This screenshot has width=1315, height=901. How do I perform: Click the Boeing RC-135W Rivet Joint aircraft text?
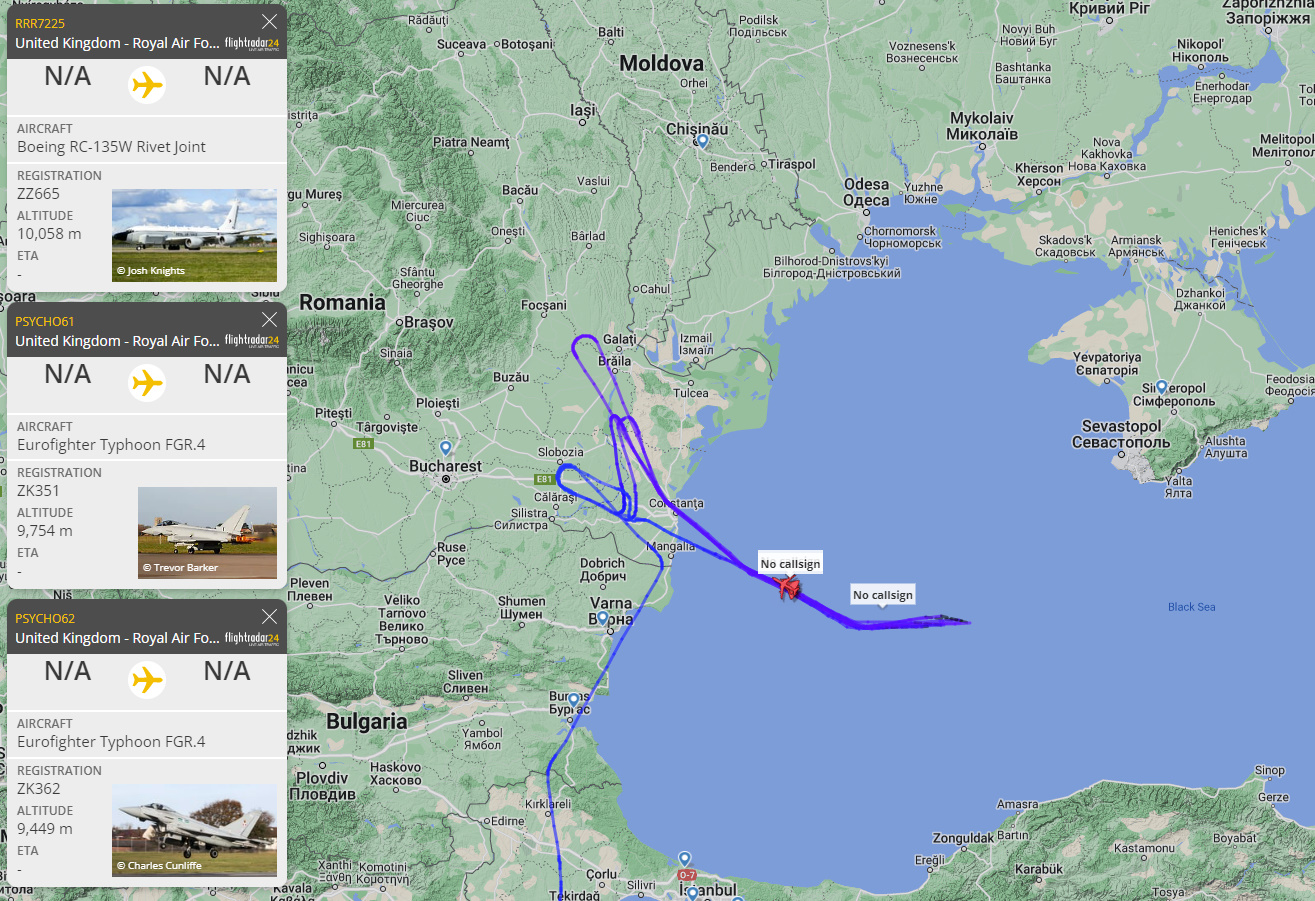112,146
